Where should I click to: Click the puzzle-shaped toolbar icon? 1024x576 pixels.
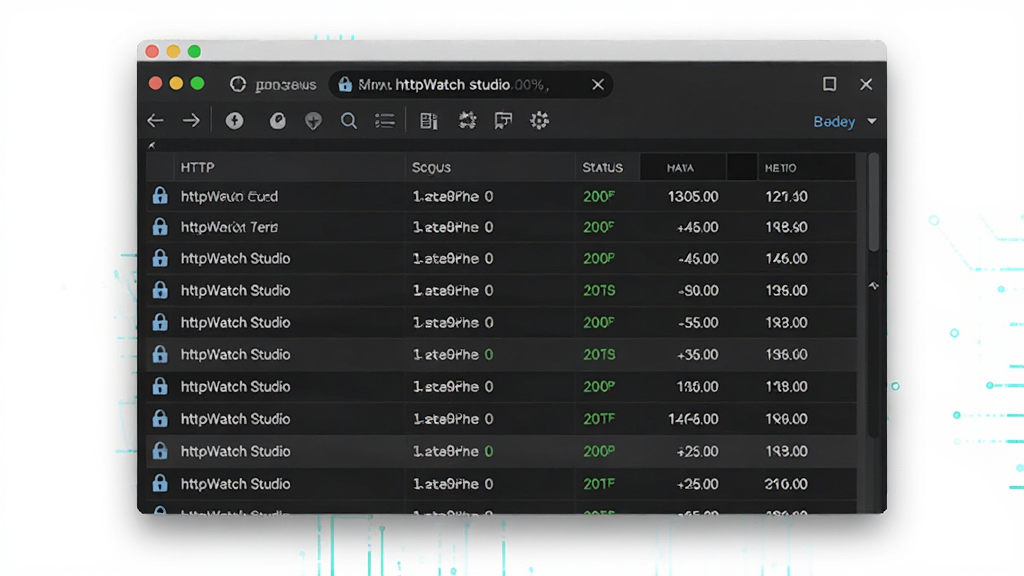pos(467,121)
